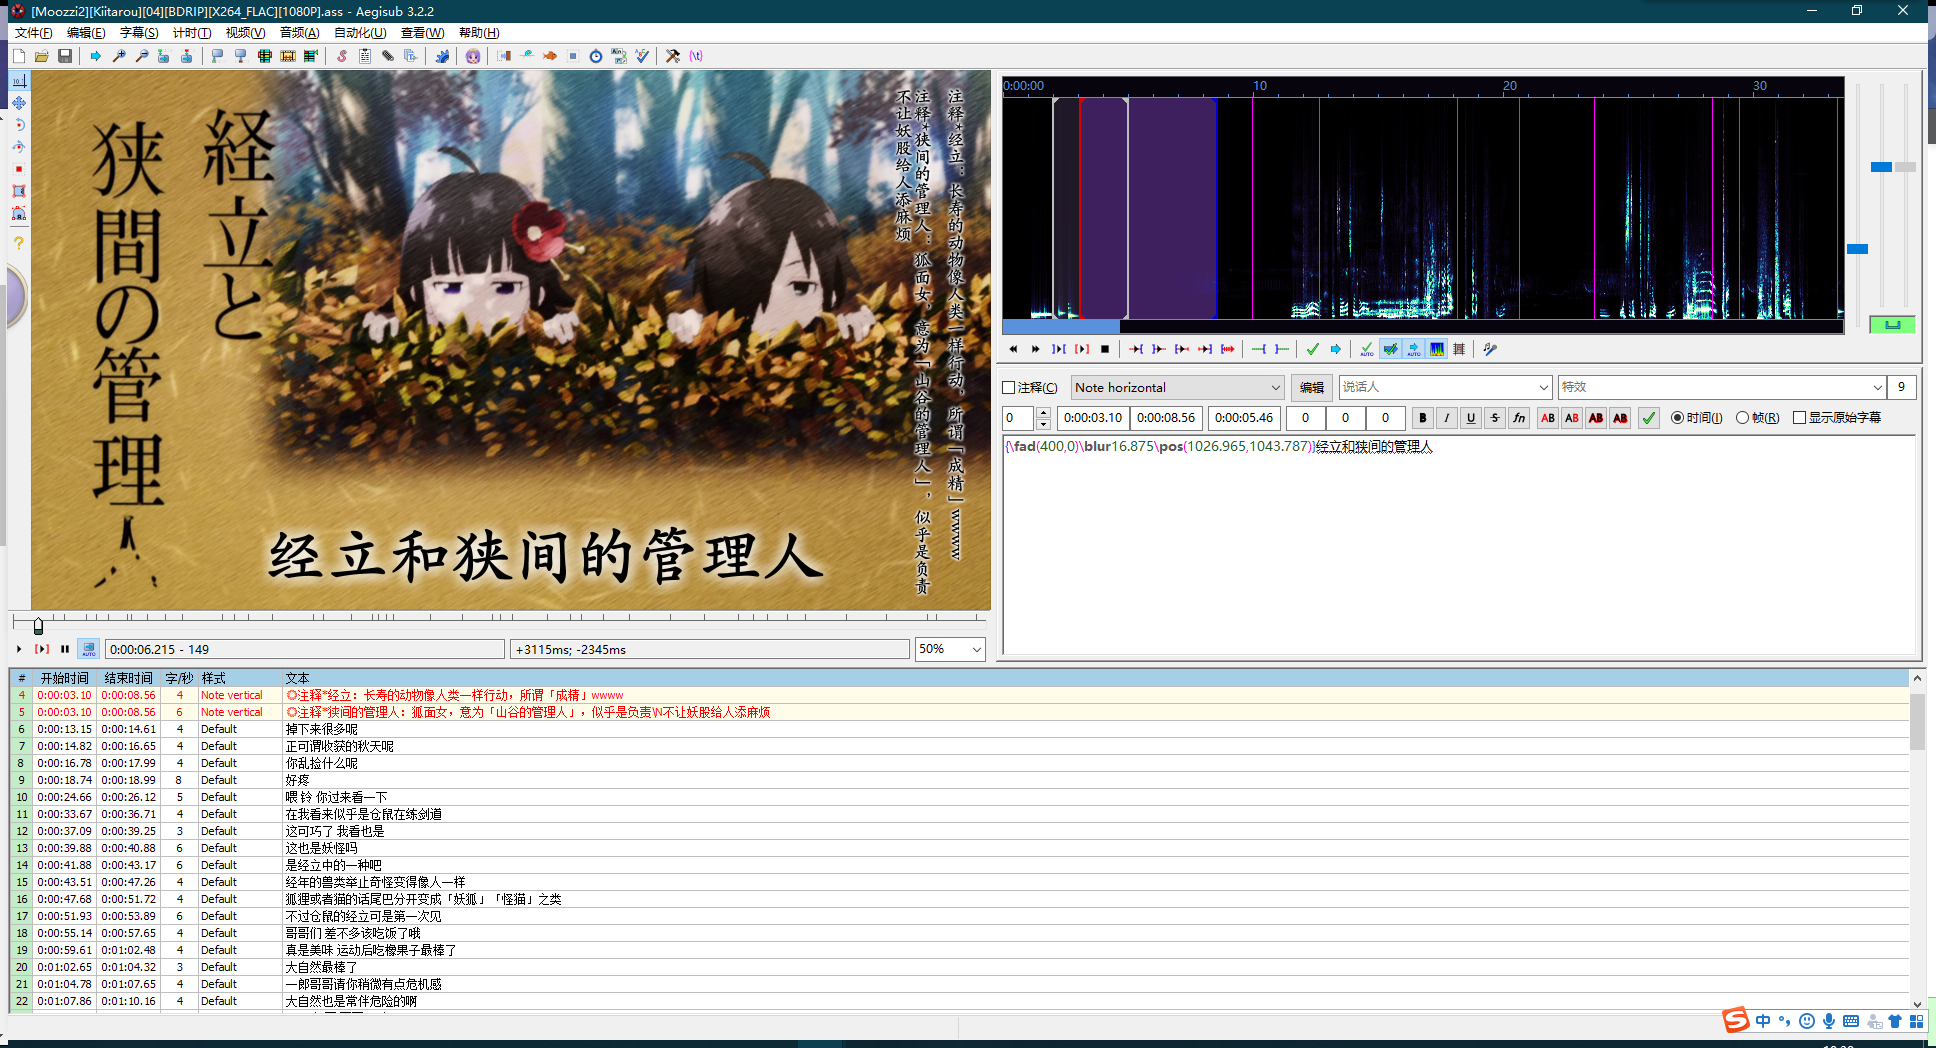Screen dimensions: 1936x1048
Task: Zoom out video with magnifier minus icon
Action: 141,56
